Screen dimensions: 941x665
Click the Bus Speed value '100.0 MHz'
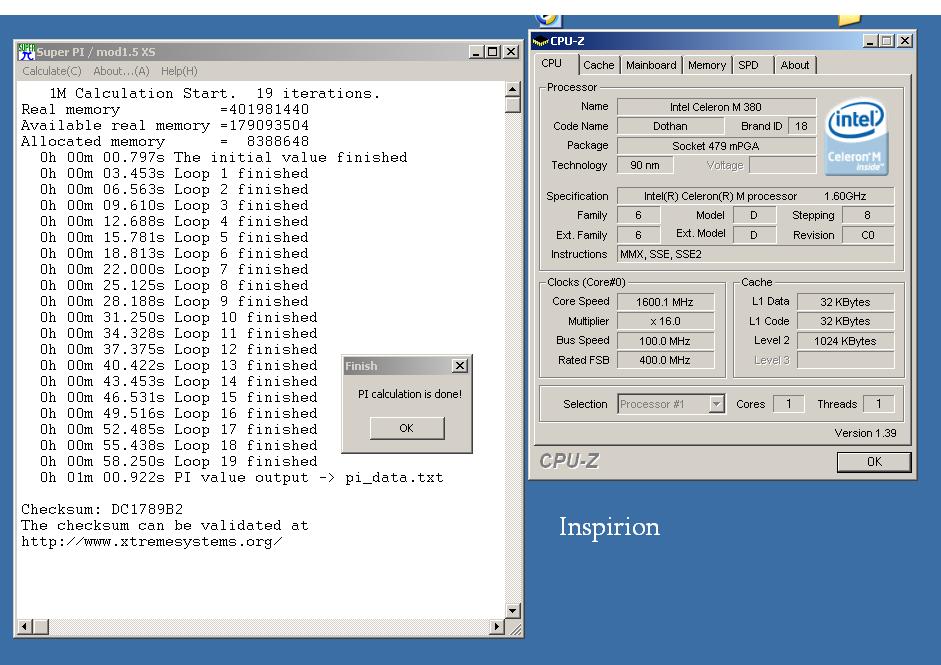pyautogui.click(x=666, y=341)
